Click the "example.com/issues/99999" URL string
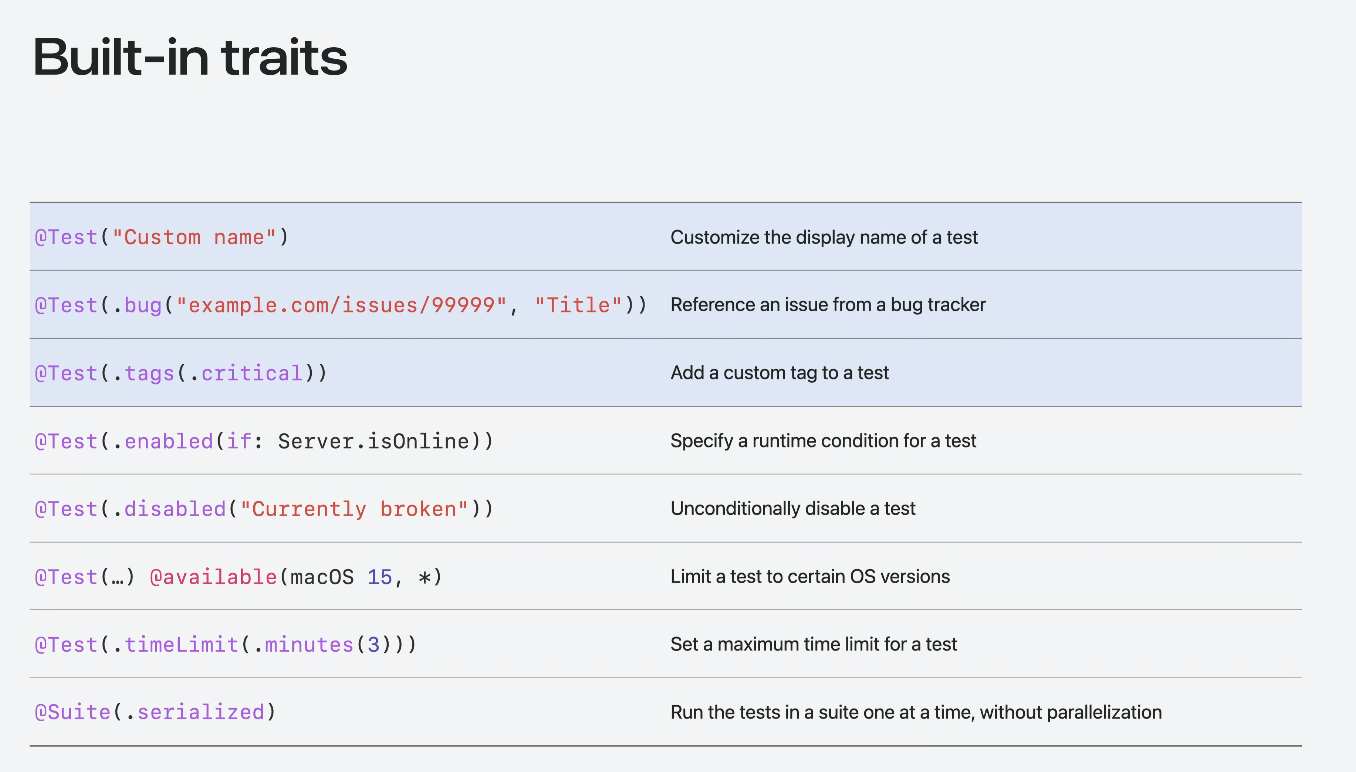 [342, 305]
